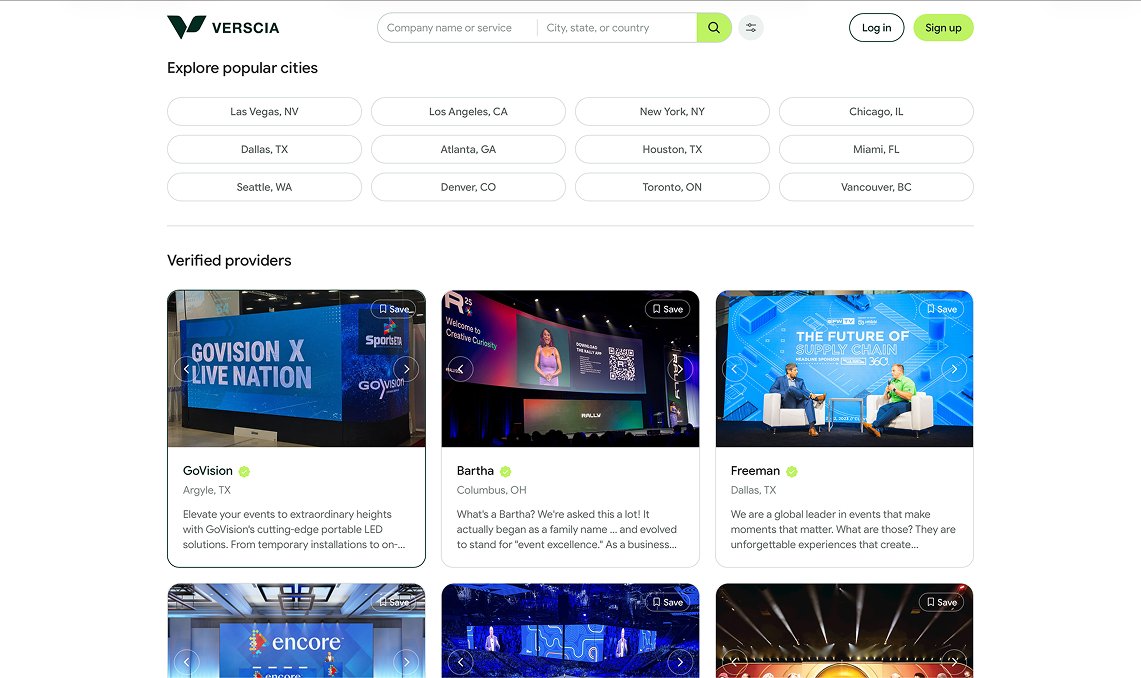The image size is (1141, 678).
Task: Click Bartha description 'What's a Bartha?'
Action: click(x=567, y=530)
